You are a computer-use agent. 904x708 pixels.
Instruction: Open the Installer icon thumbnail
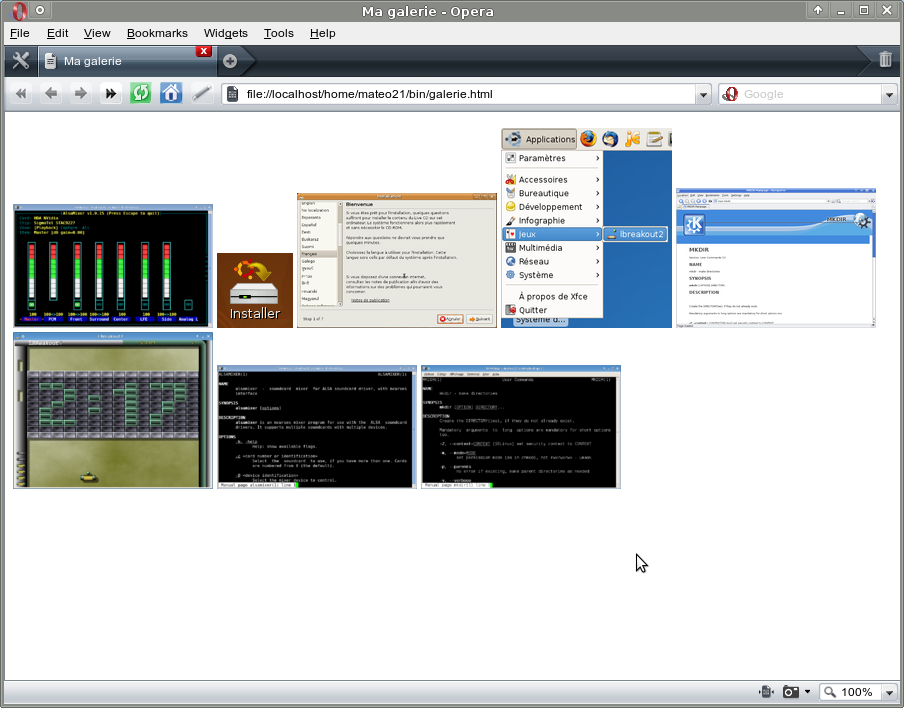[x=255, y=290]
